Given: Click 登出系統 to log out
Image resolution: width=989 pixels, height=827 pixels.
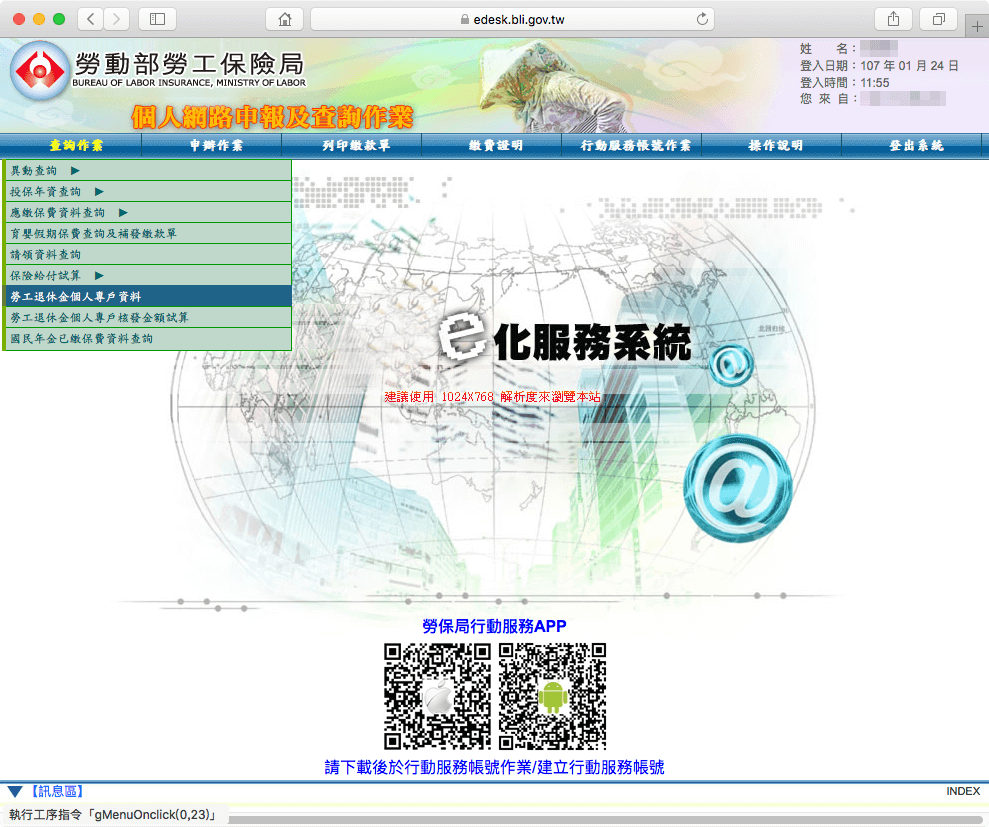Looking at the screenshot, I should pyautogui.click(x=915, y=146).
